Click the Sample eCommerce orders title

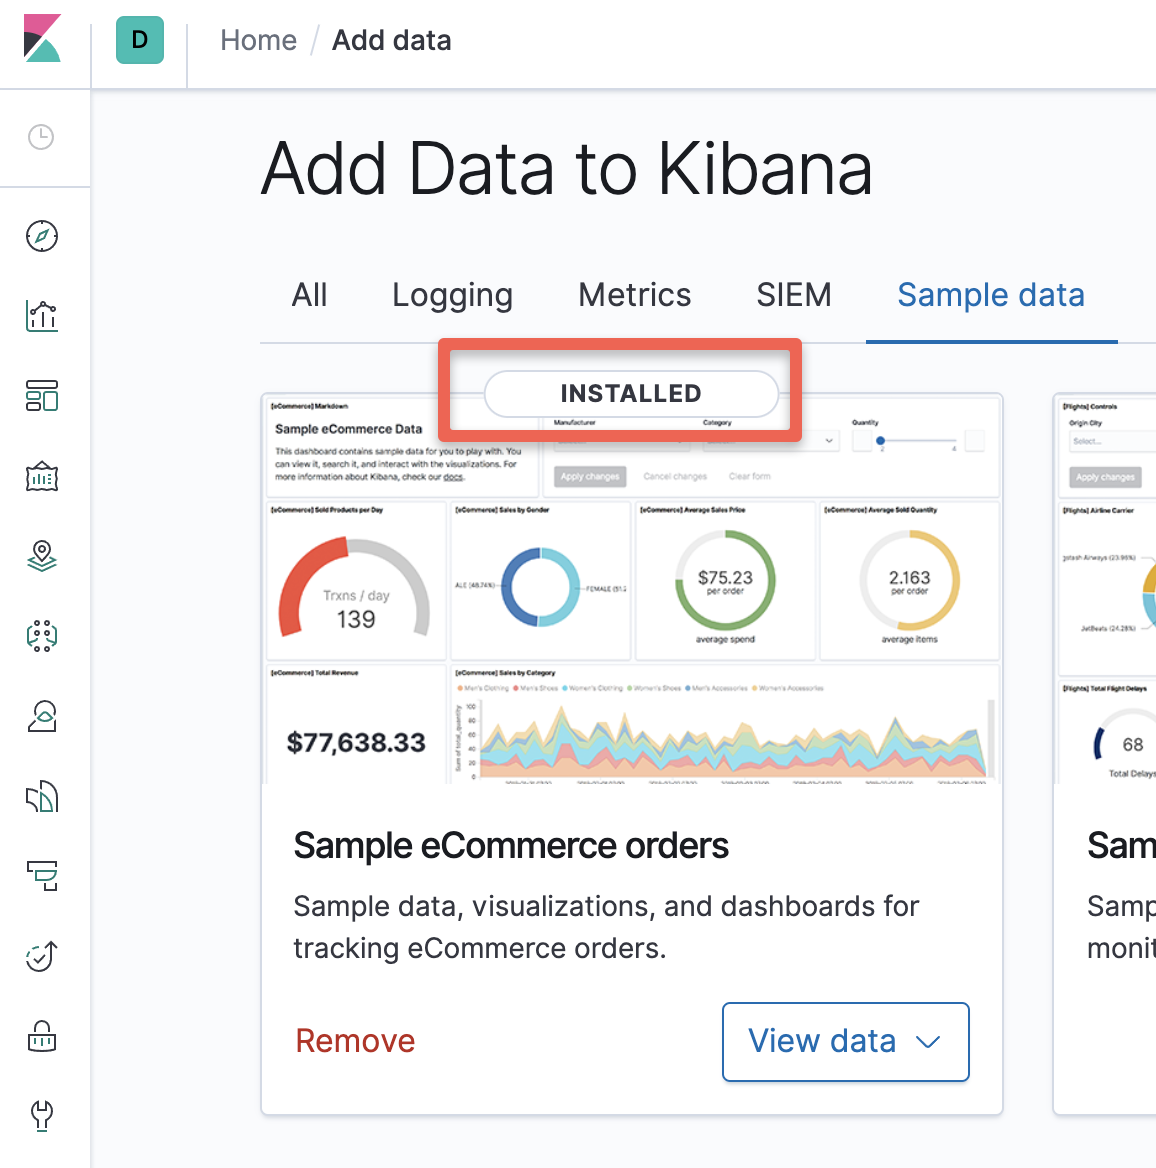point(511,845)
